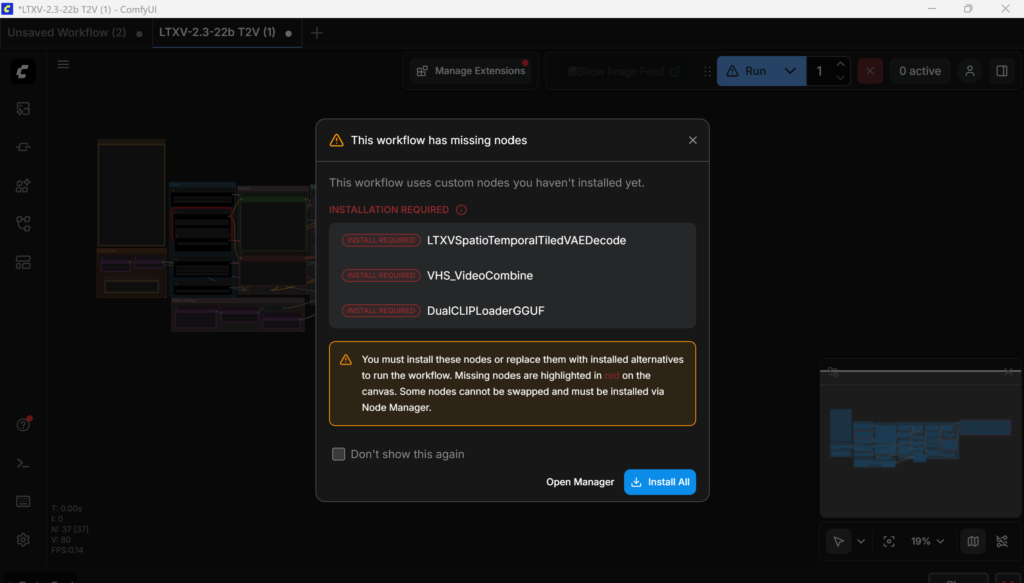1024x583 pixels.
Task: Cancel execution with the red X icon
Action: [x=869, y=70]
